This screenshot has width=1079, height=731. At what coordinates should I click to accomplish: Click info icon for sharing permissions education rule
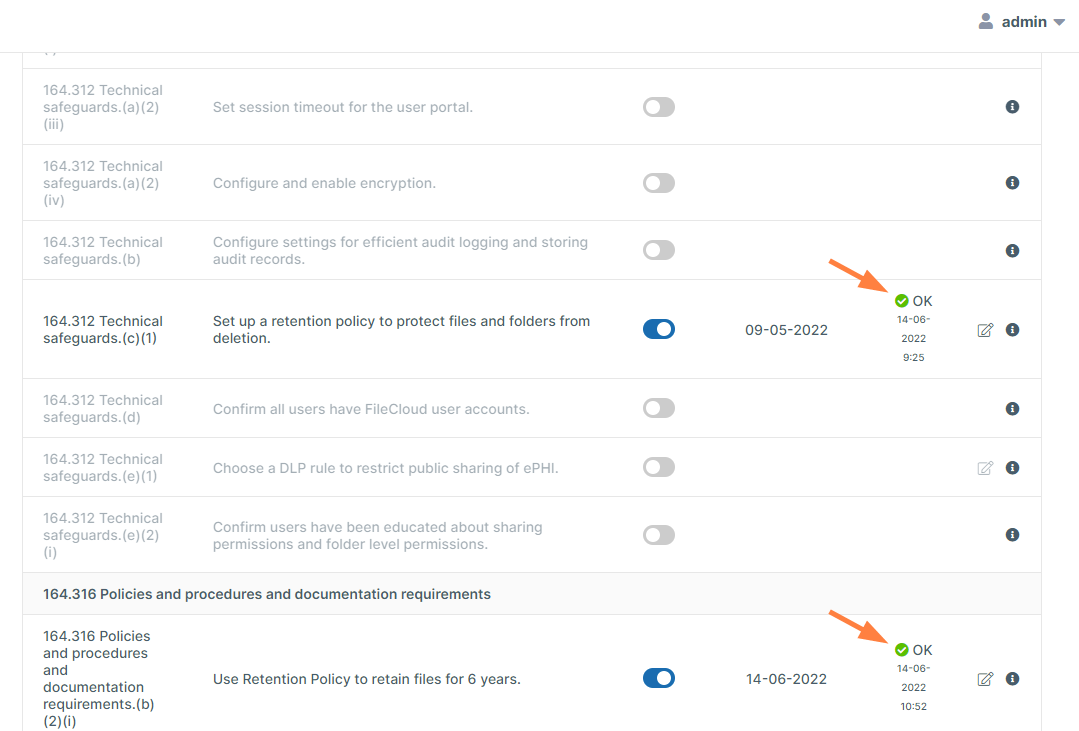click(1012, 535)
